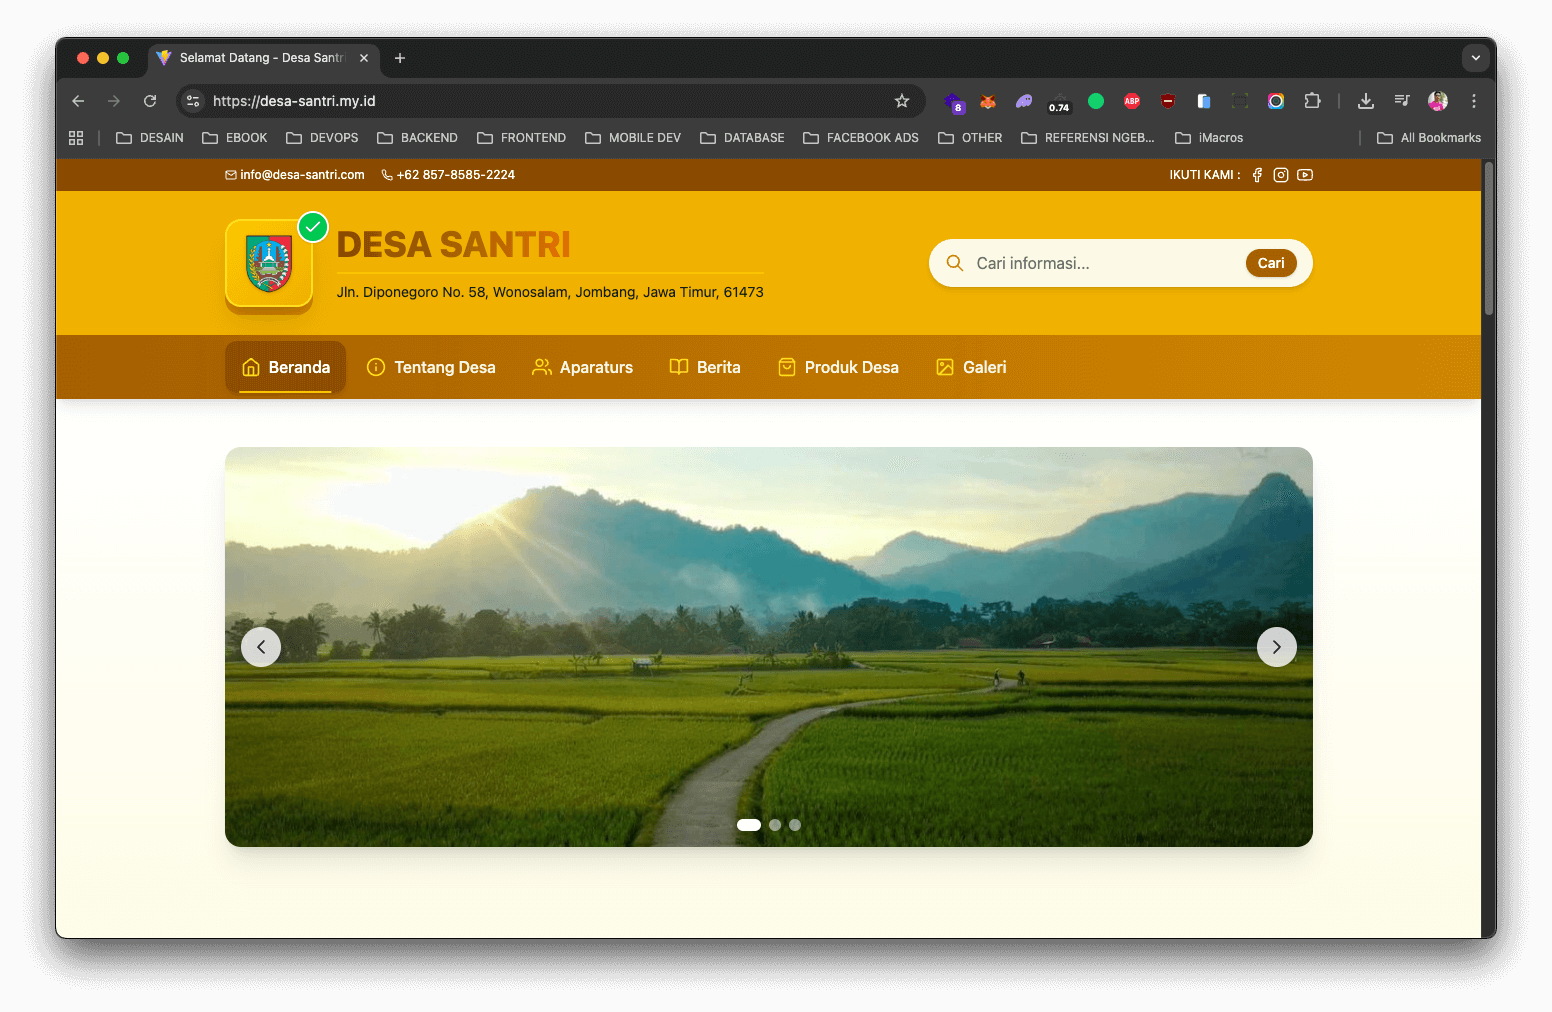The height and width of the screenshot is (1012, 1552).
Task: Open the Chrome Extensions puzzle icon
Action: 1312,101
